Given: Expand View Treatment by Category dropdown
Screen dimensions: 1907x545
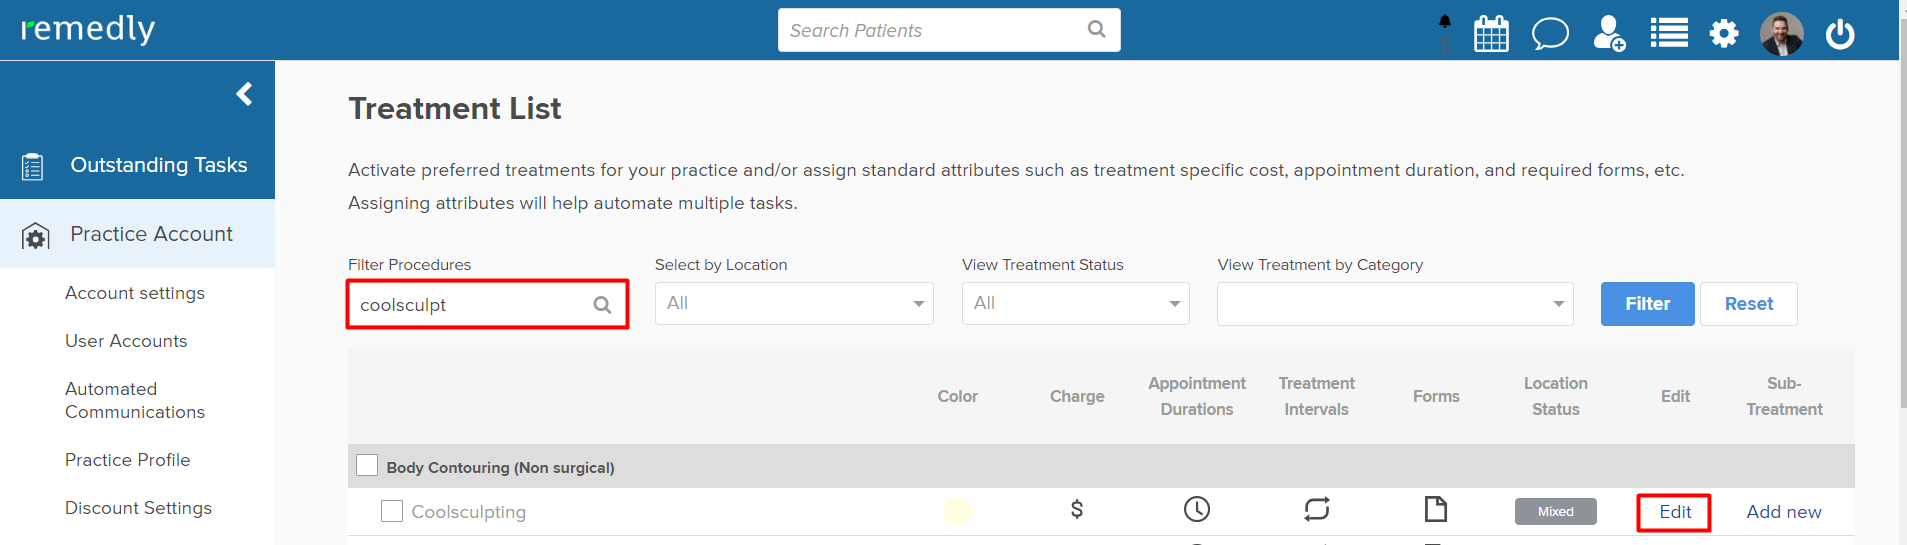Looking at the screenshot, I should [x=1394, y=304].
